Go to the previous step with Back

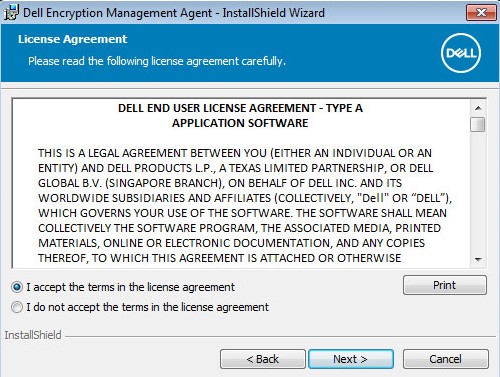click(x=263, y=359)
